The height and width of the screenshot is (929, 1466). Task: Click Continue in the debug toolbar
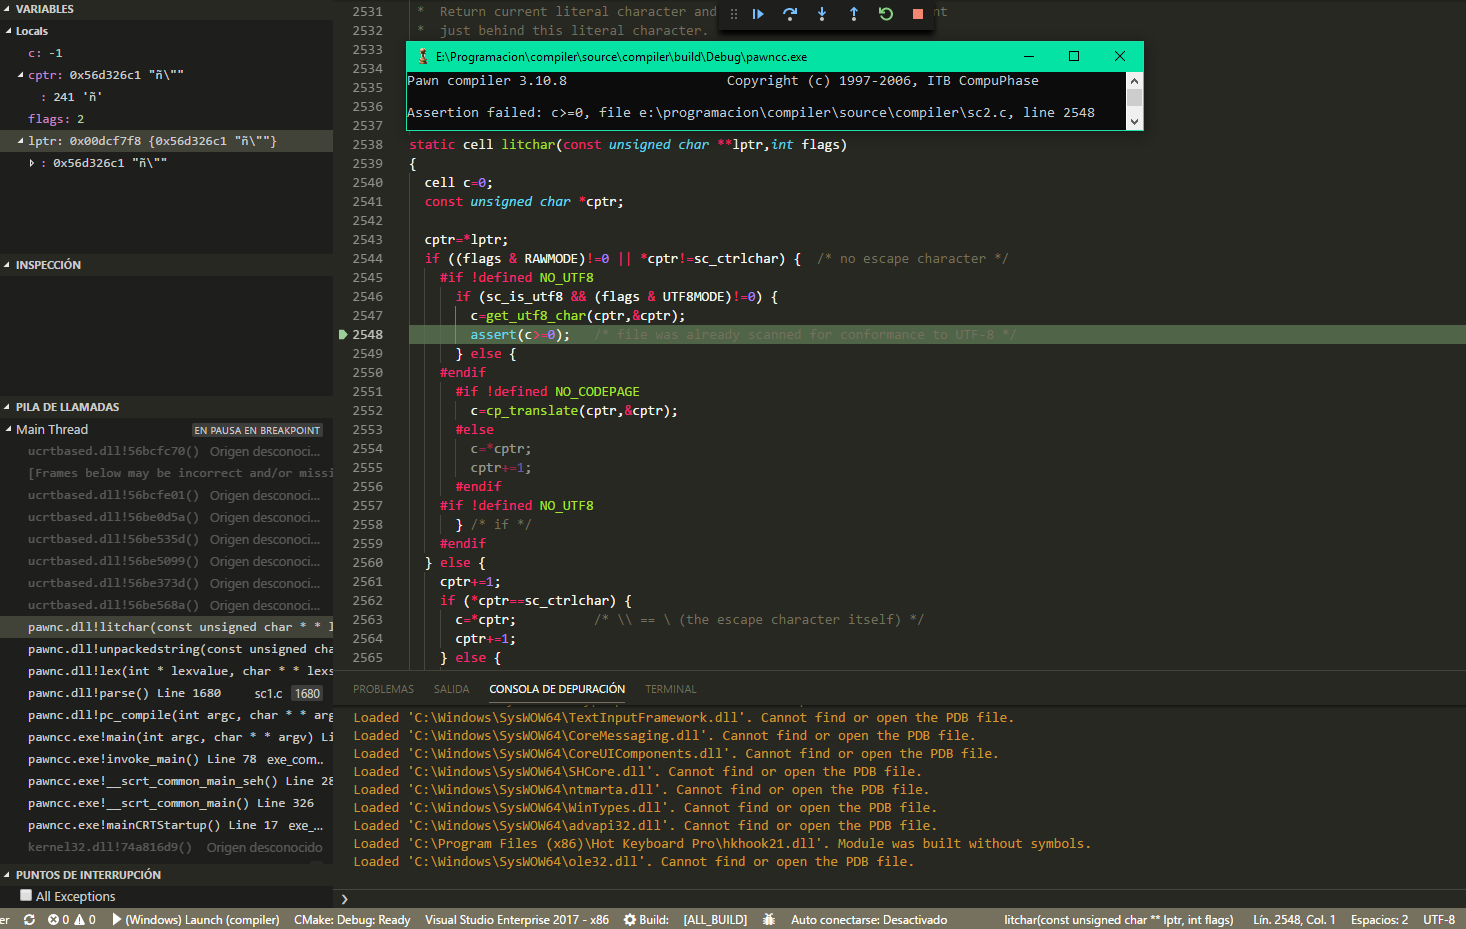tap(758, 14)
